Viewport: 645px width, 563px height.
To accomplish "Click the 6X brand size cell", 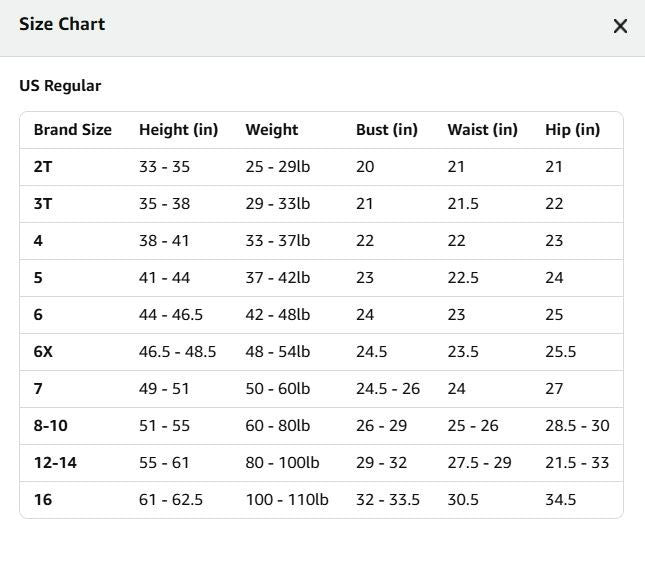I will [43, 352].
